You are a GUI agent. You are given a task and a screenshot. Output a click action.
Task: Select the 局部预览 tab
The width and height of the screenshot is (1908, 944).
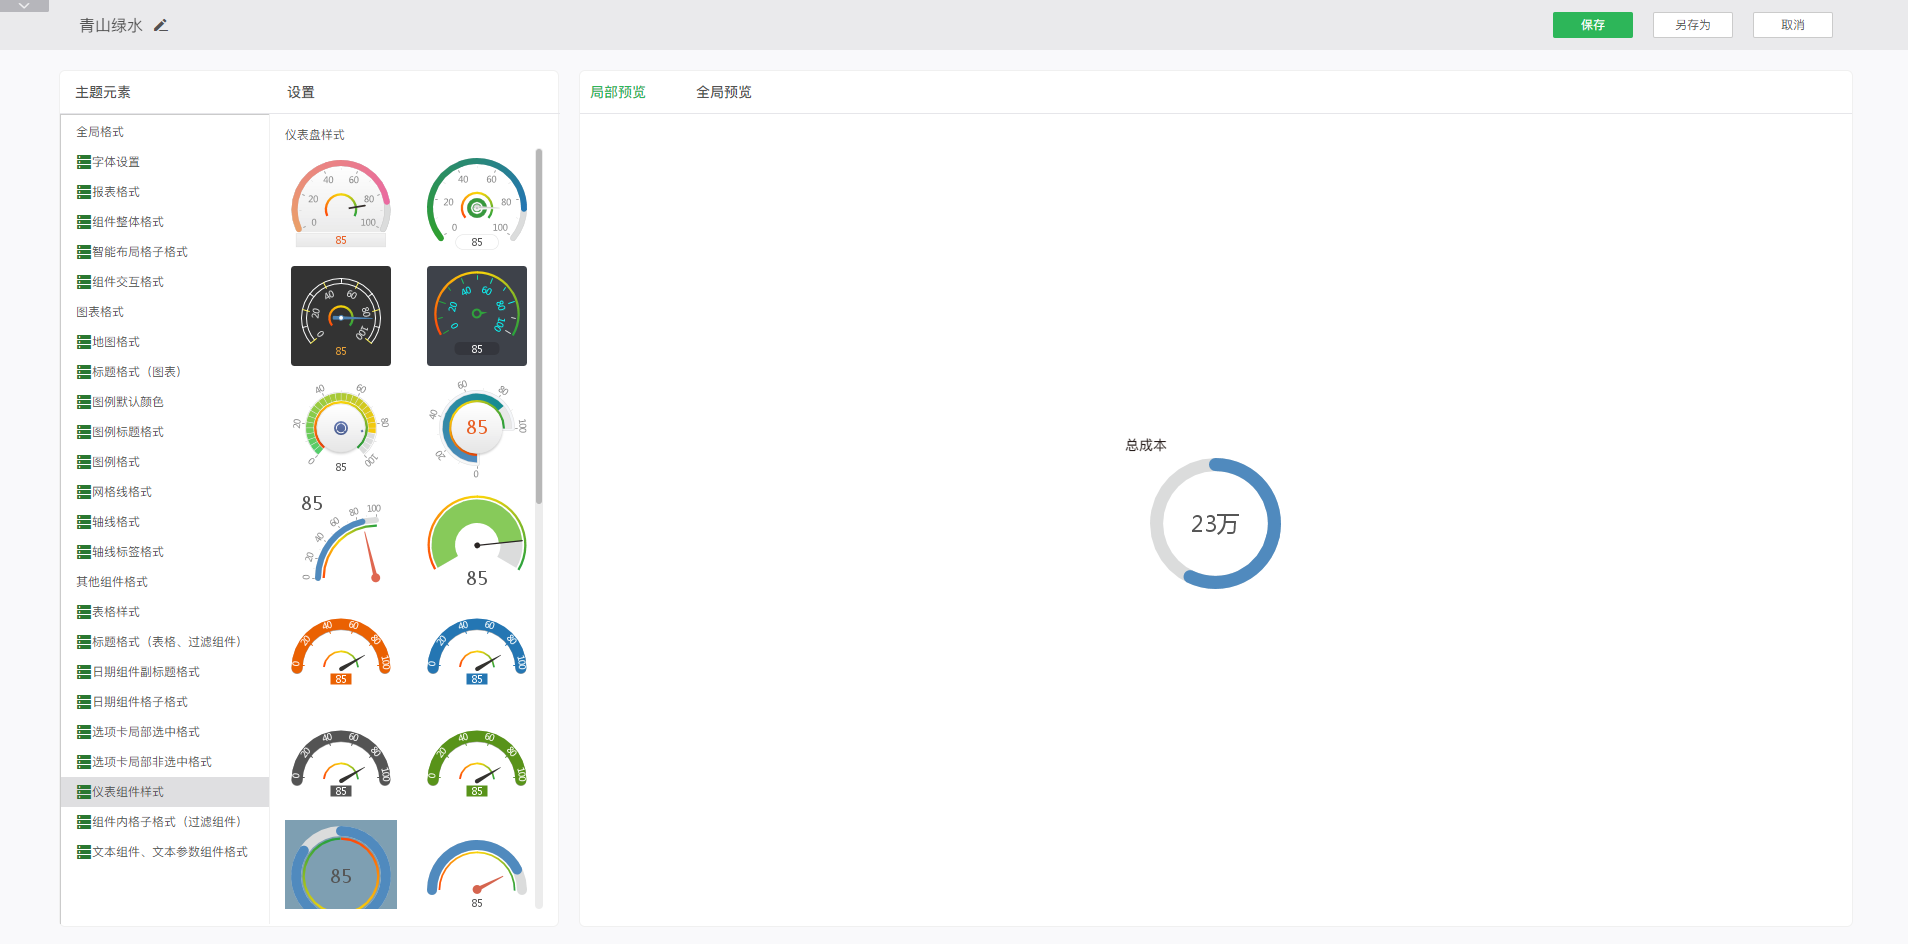pos(617,92)
